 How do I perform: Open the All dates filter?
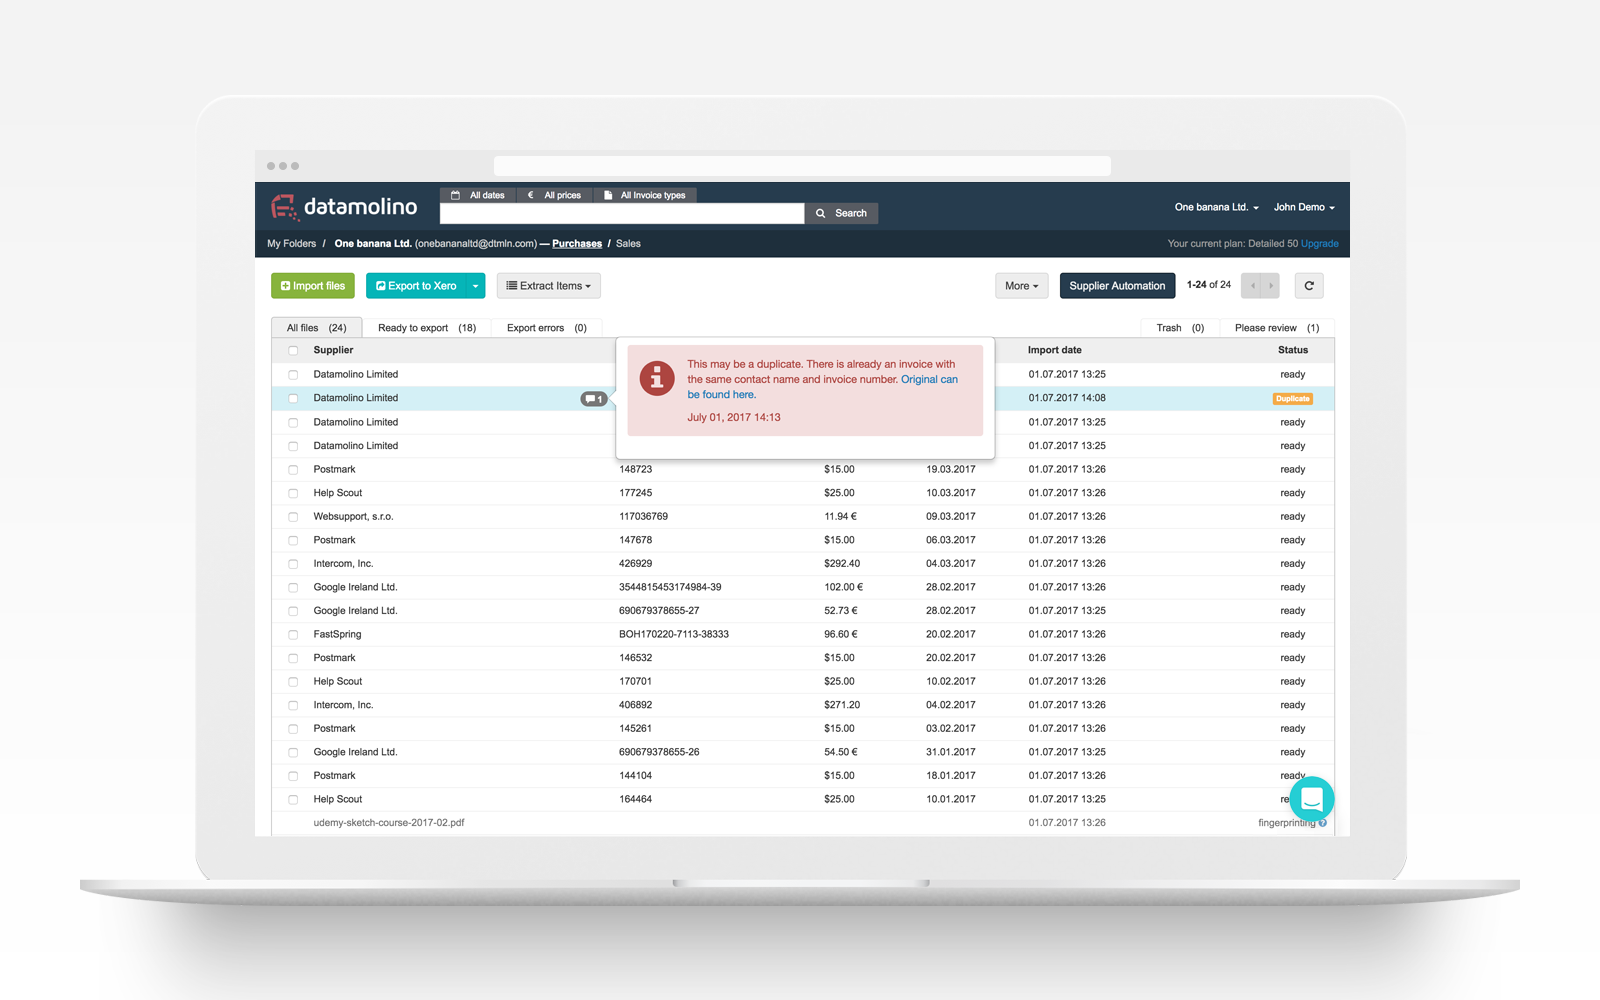[x=478, y=195]
